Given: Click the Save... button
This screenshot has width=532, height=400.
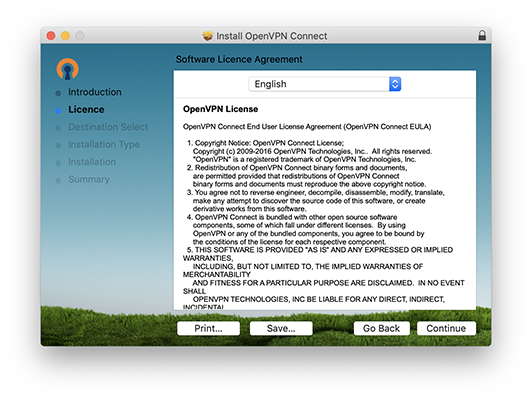Looking at the screenshot, I should pyautogui.click(x=281, y=328).
